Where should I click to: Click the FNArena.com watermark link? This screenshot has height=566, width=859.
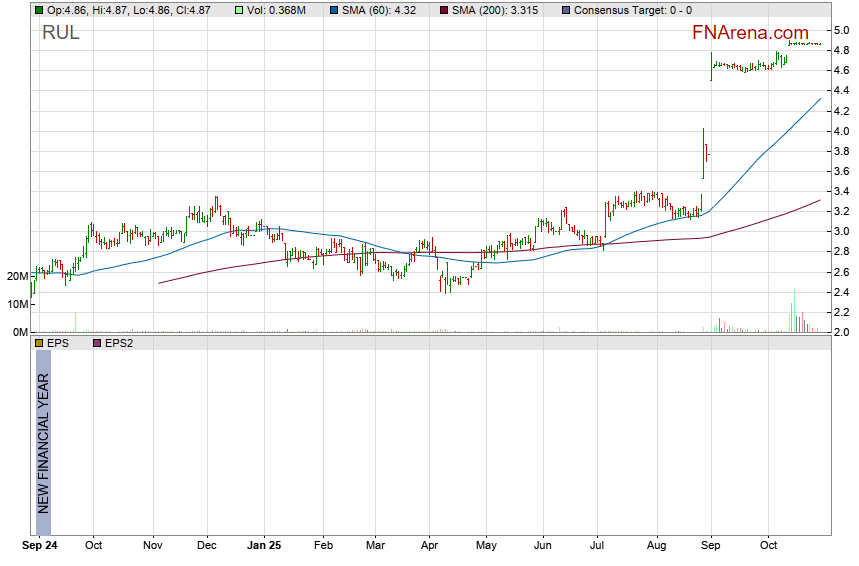click(750, 33)
